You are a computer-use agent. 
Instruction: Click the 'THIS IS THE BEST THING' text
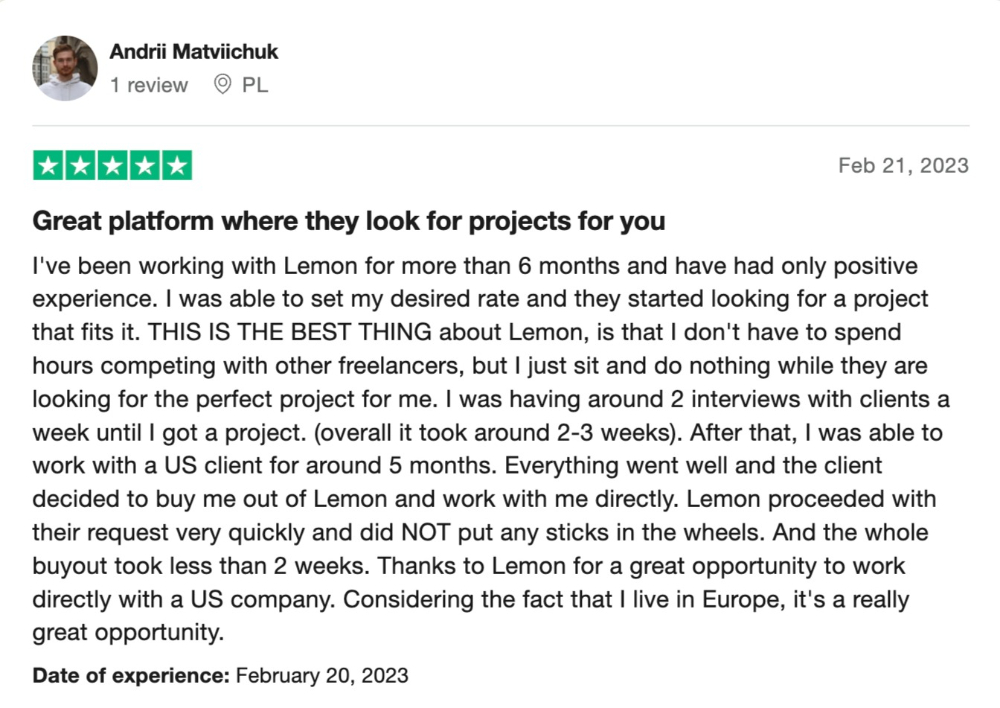point(290,332)
